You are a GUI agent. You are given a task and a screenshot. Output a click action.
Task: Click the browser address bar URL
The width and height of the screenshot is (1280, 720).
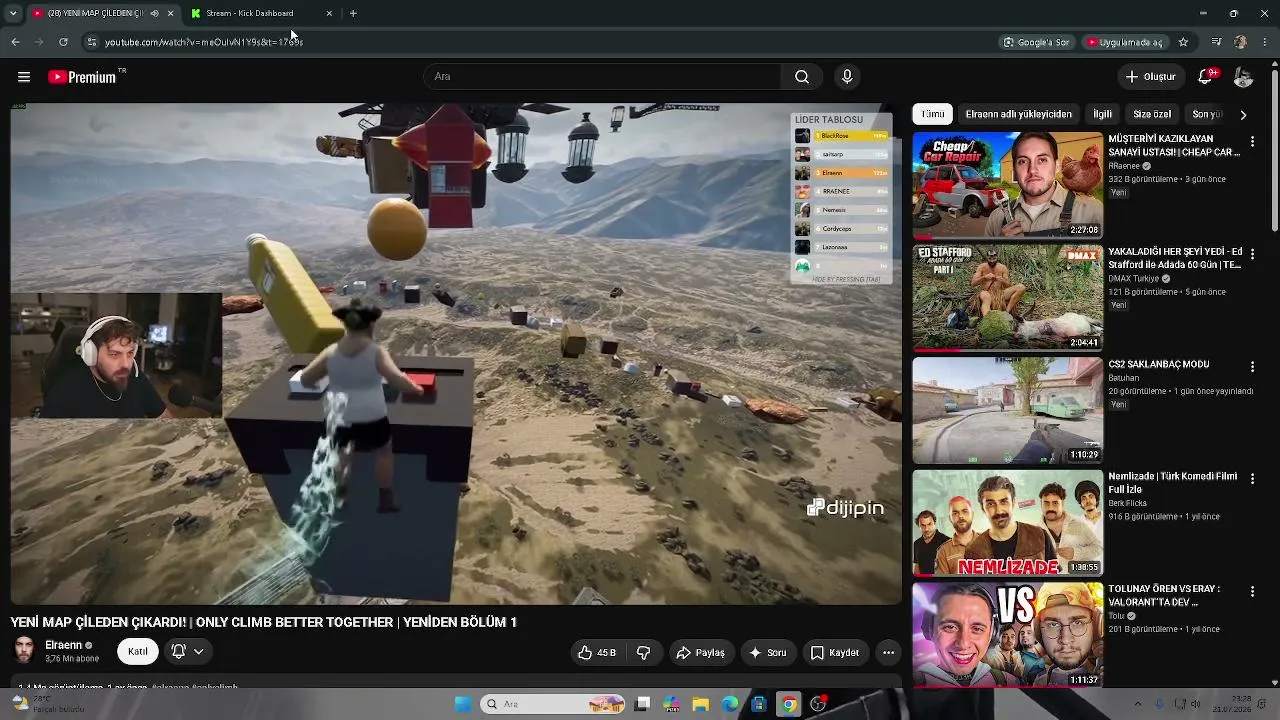click(x=204, y=42)
